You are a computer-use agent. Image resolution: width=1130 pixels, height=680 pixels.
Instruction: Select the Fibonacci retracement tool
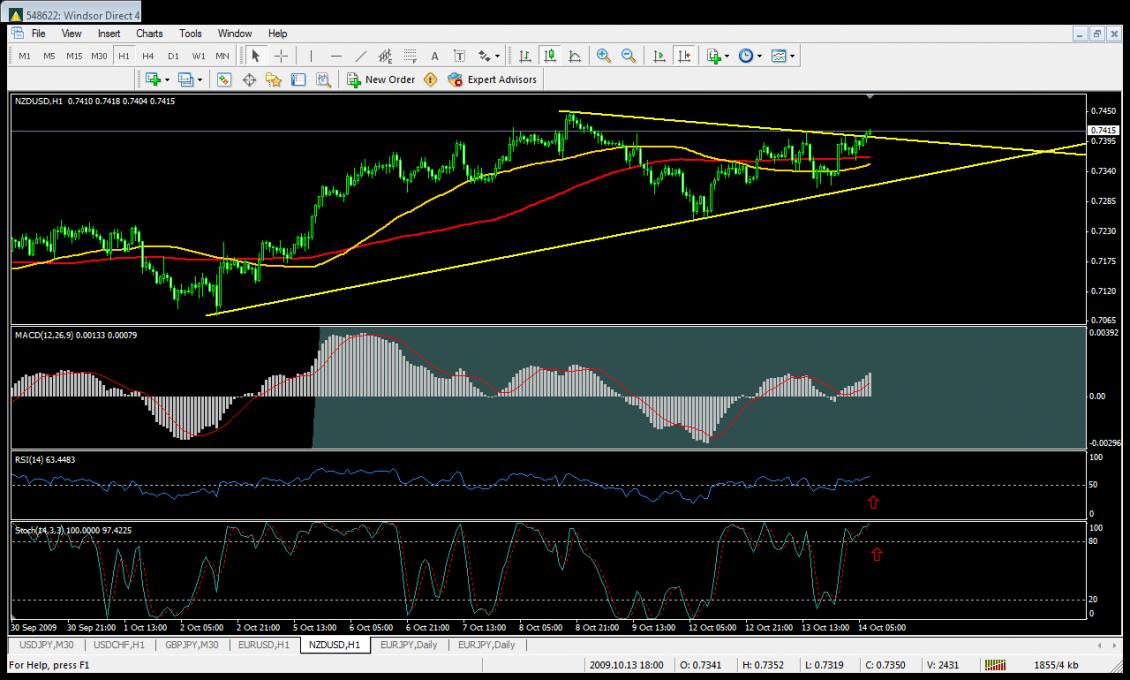pyautogui.click(x=410, y=56)
